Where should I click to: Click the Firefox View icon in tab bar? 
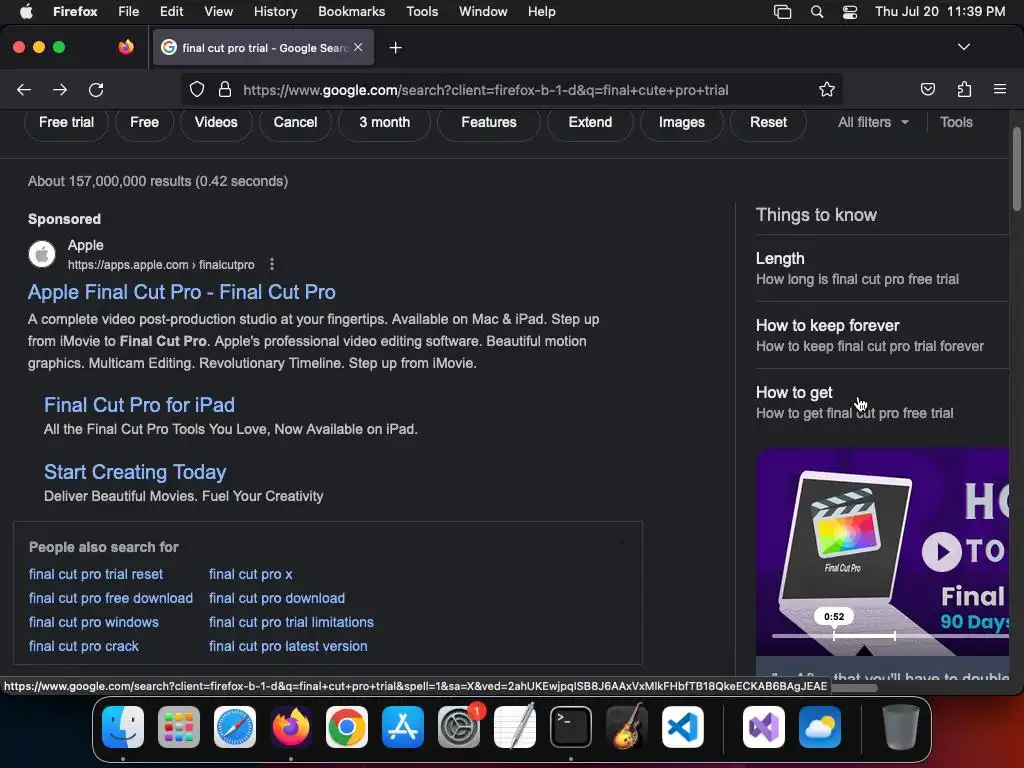126,47
